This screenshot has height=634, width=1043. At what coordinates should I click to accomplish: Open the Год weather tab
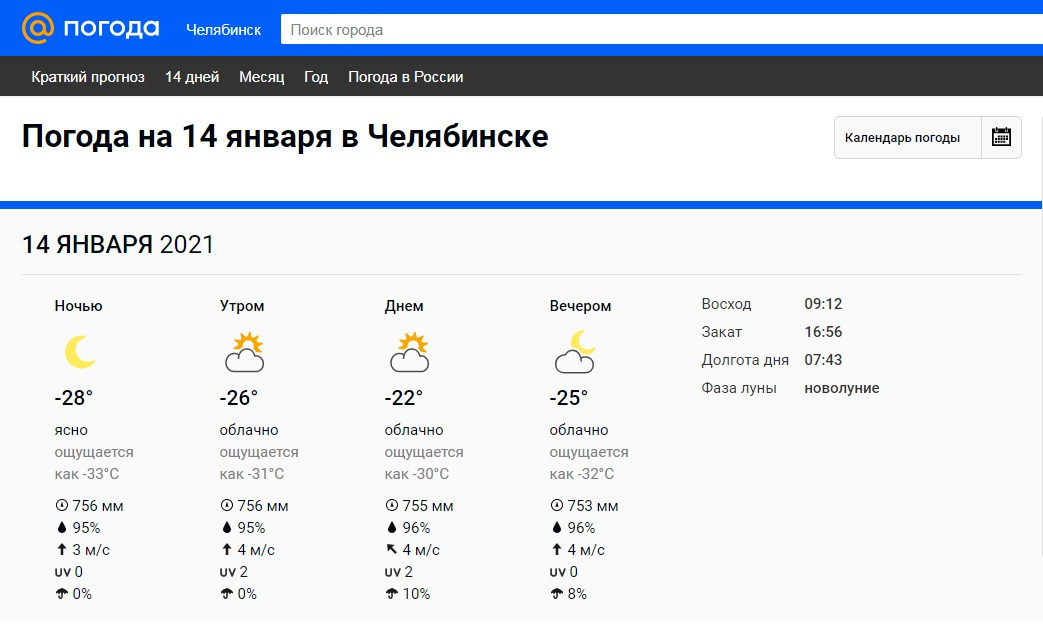[x=316, y=77]
